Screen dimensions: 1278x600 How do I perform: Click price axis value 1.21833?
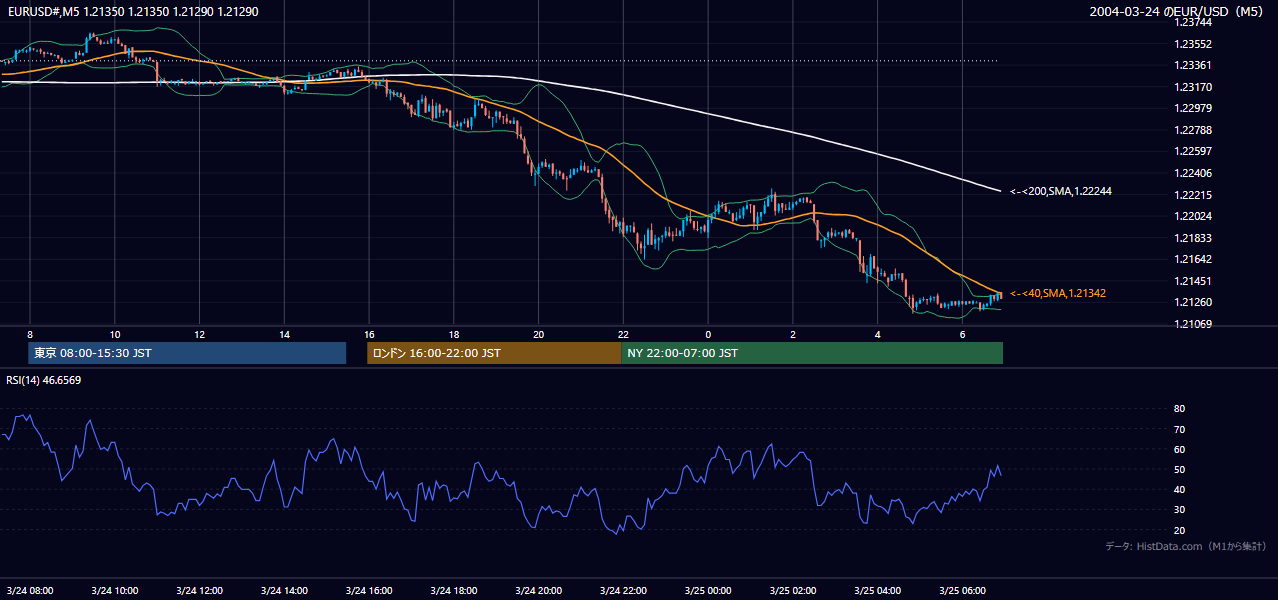tap(1191, 238)
